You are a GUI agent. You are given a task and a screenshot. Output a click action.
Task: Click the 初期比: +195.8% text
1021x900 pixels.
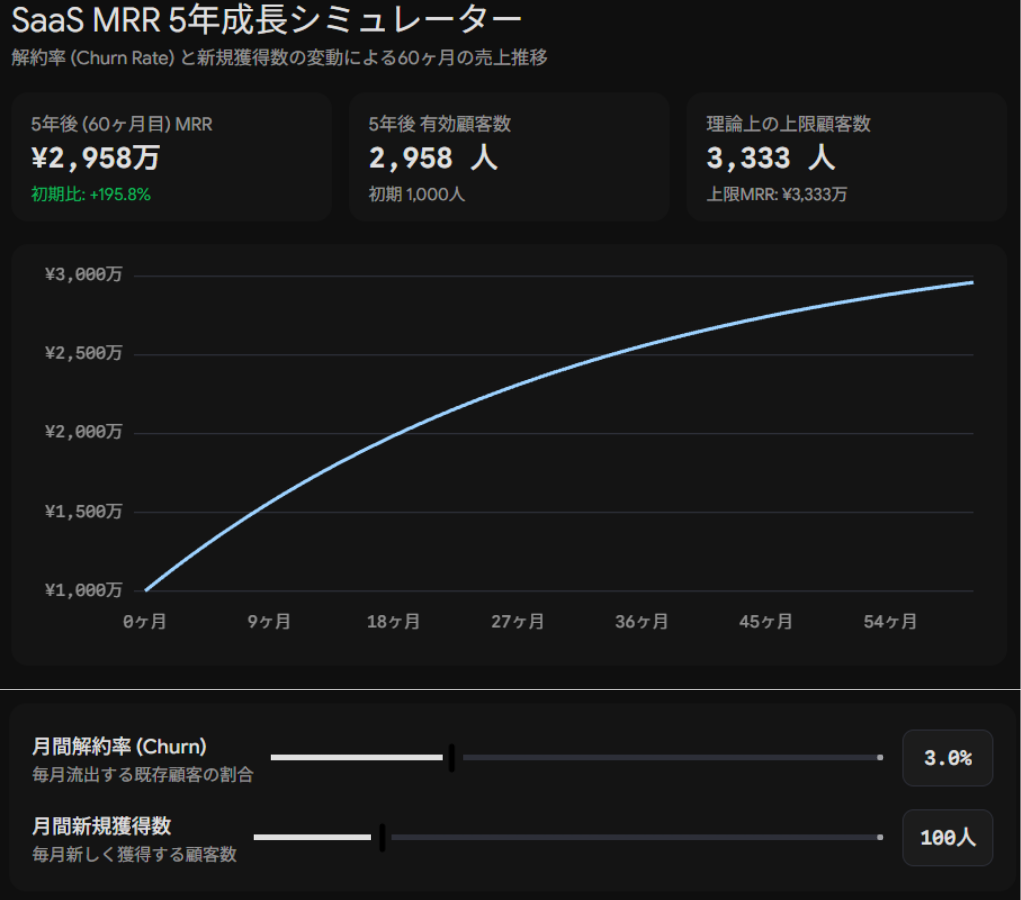tap(91, 195)
